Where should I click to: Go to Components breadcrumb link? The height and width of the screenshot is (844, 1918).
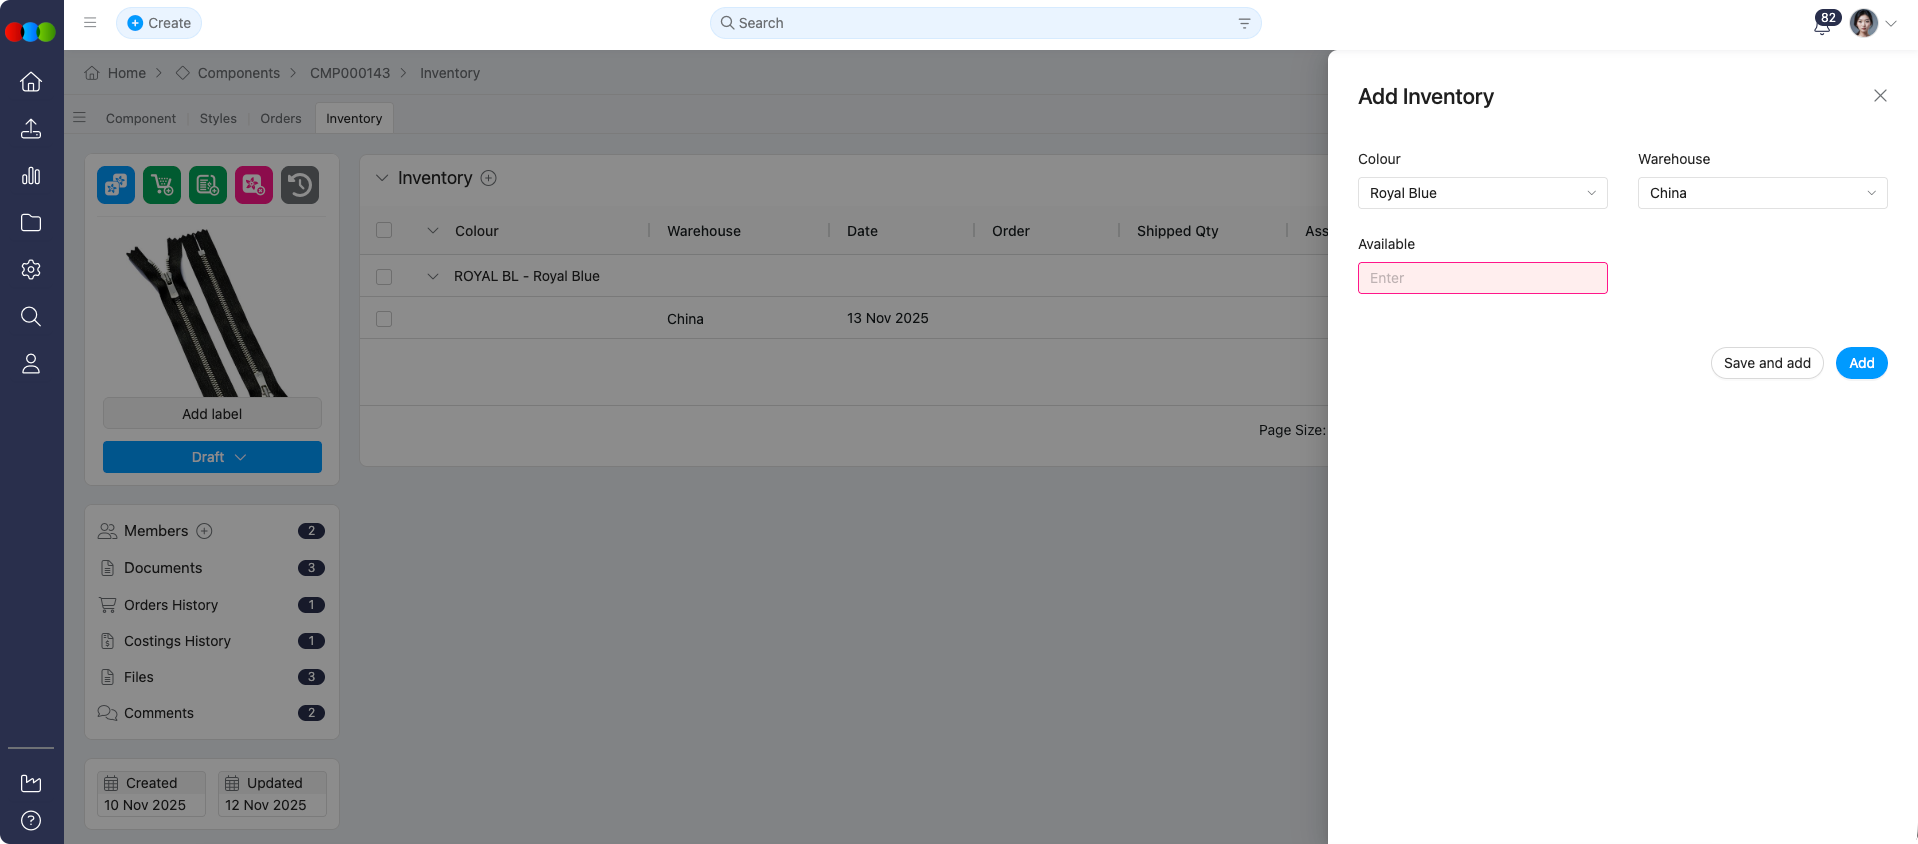(x=239, y=73)
